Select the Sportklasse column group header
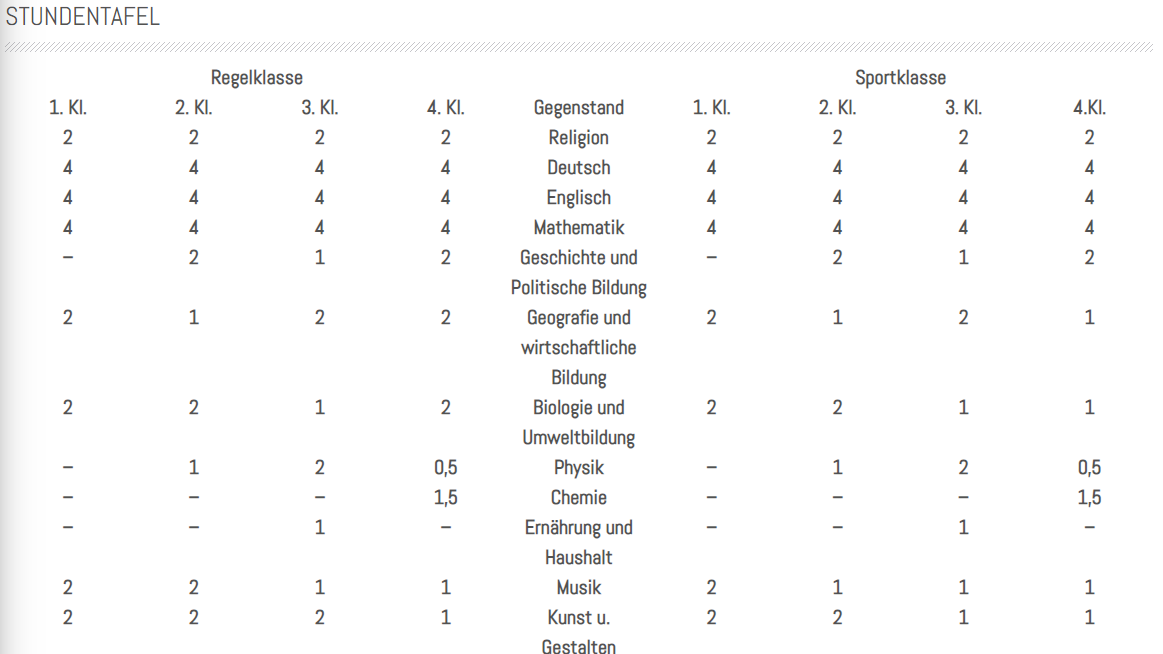 pyautogui.click(x=900, y=78)
